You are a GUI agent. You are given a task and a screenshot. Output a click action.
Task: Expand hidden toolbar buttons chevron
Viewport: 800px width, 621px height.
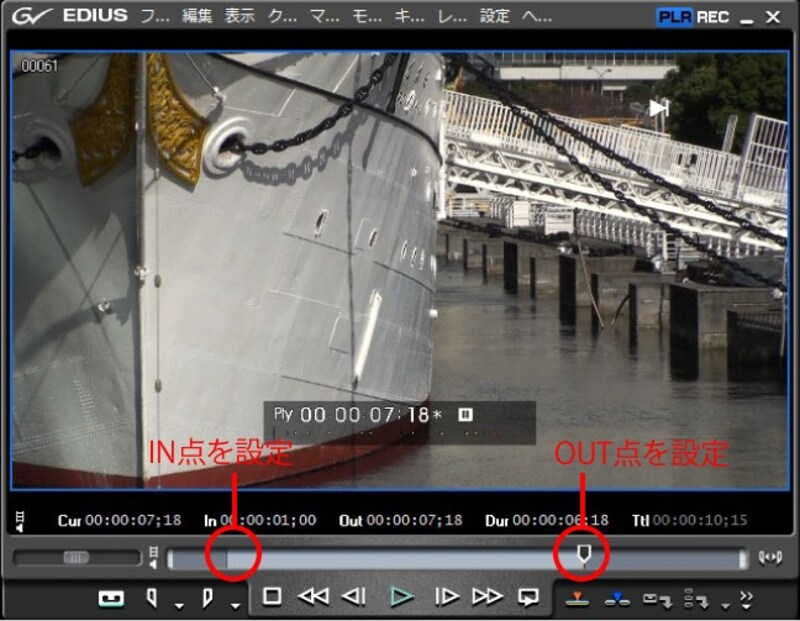pyautogui.click(x=746, y=600)
